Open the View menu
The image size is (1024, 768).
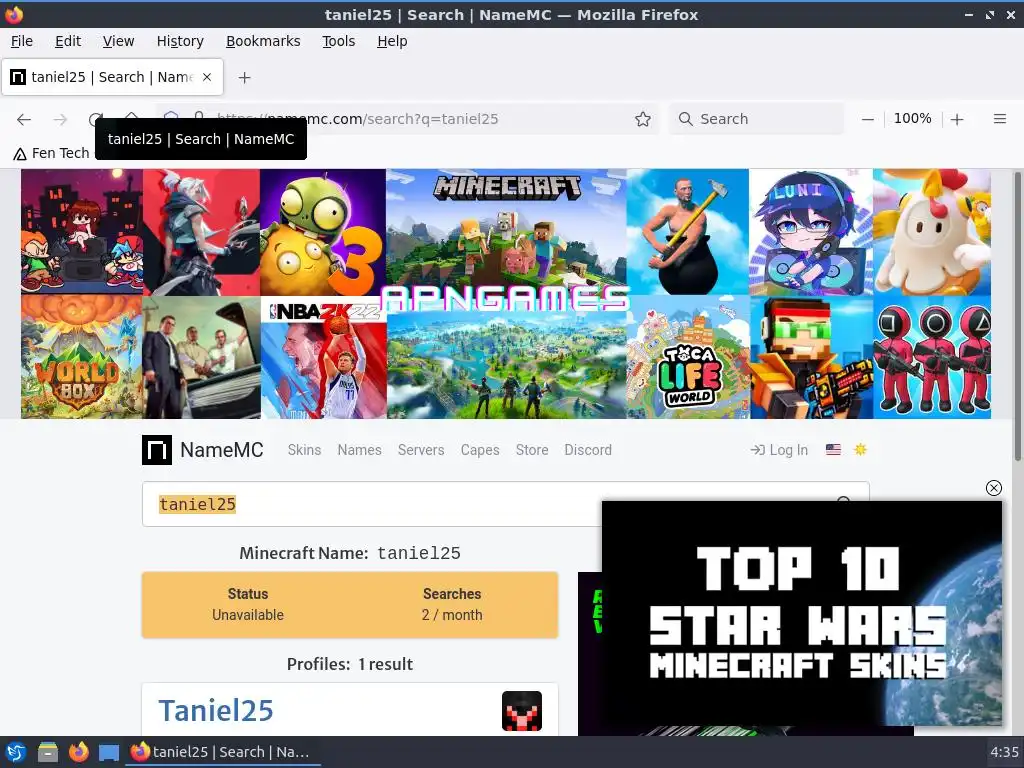[x=118, y=41]
